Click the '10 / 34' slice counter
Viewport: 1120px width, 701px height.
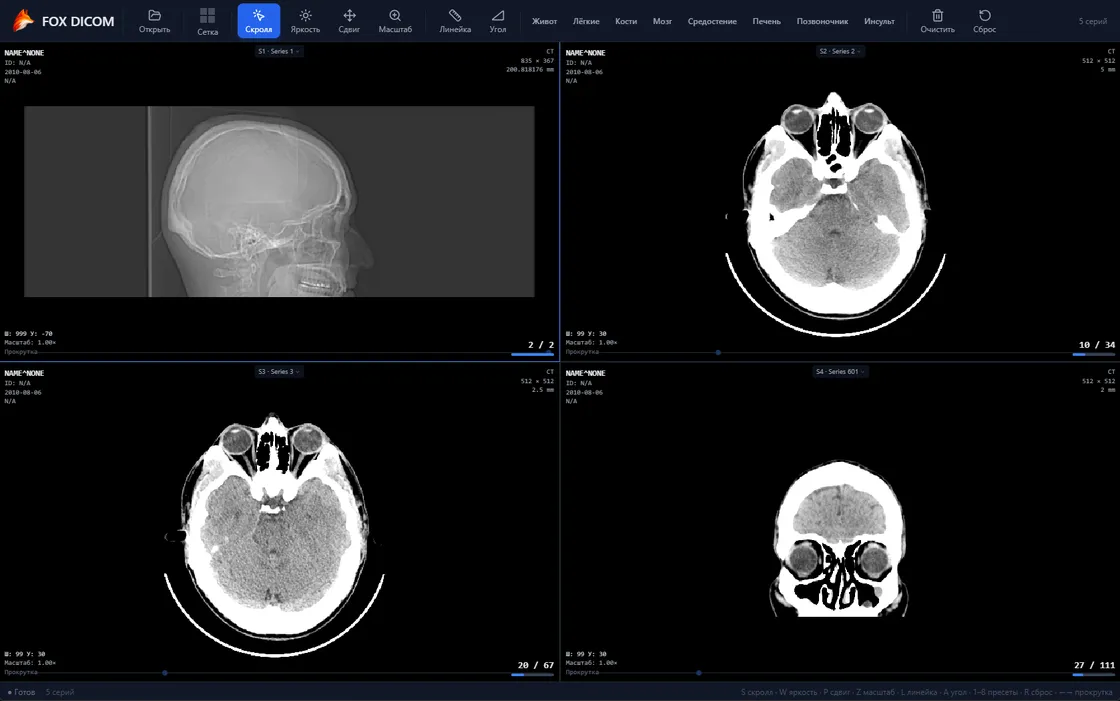[x=1096, y=344]
